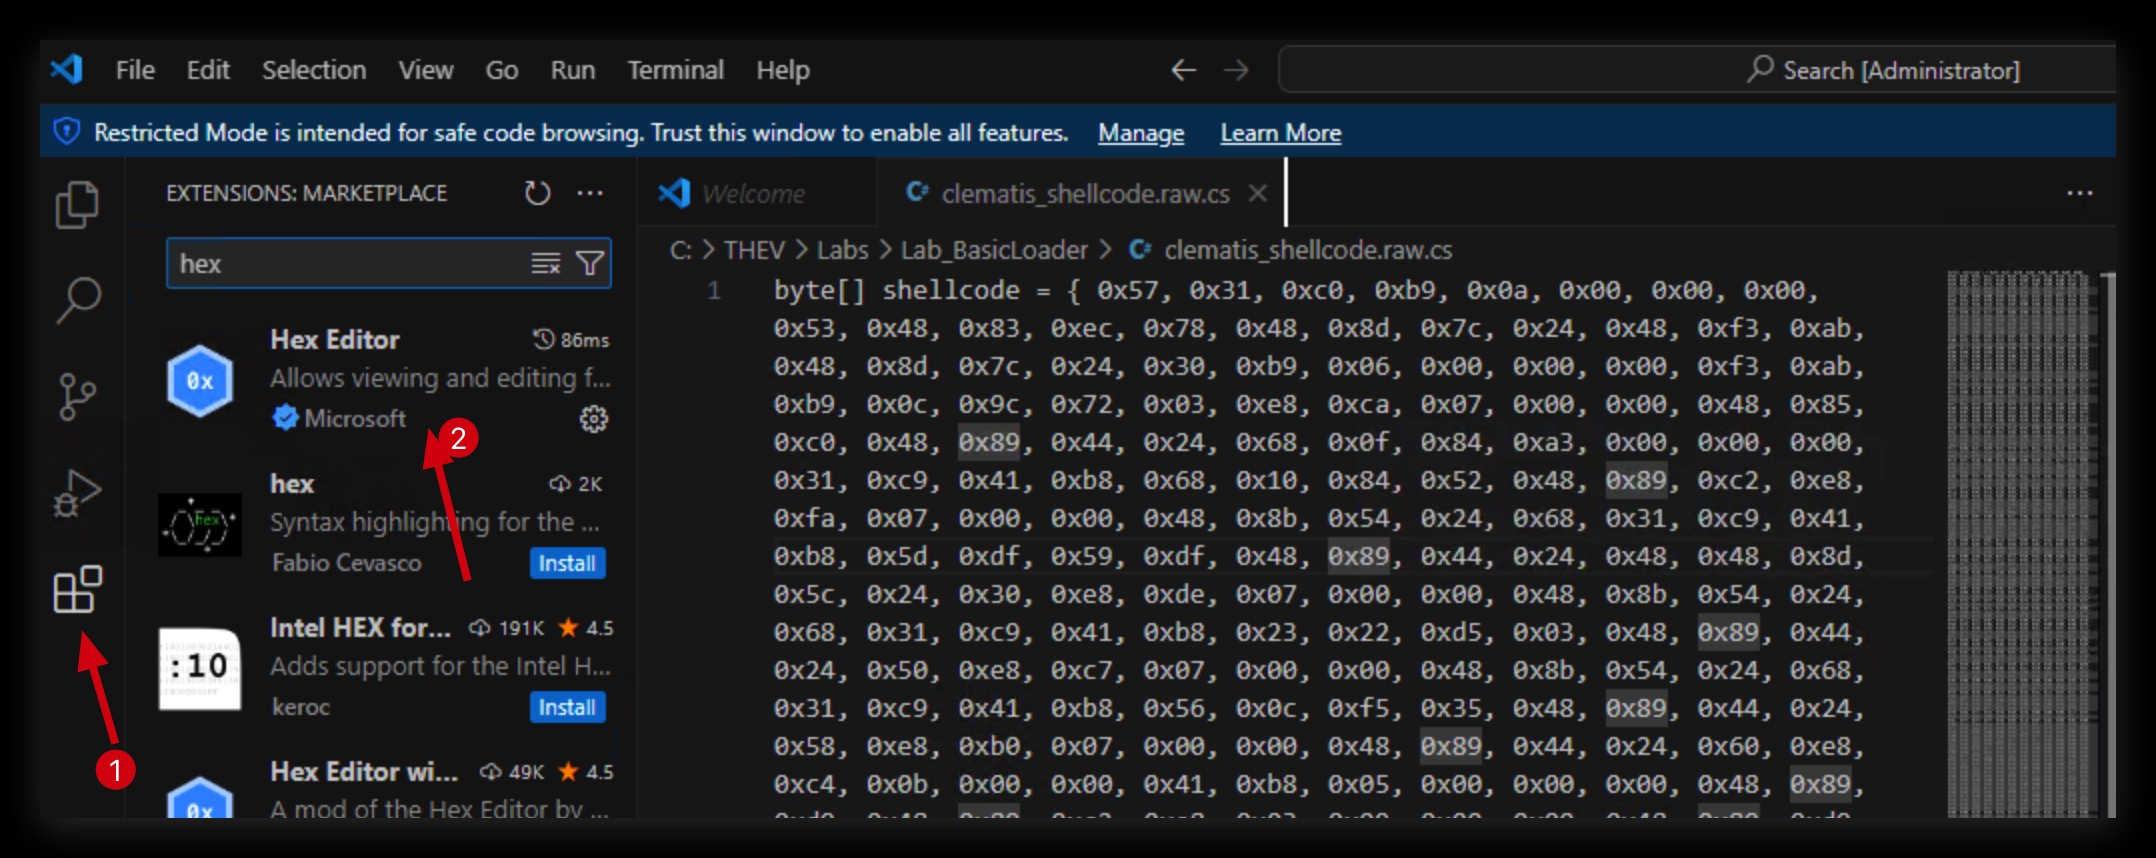The width and height of the screenshot is (2156, 858).
Task: Refresh the extensions marketplace list
Action: (x=537, y=193)
